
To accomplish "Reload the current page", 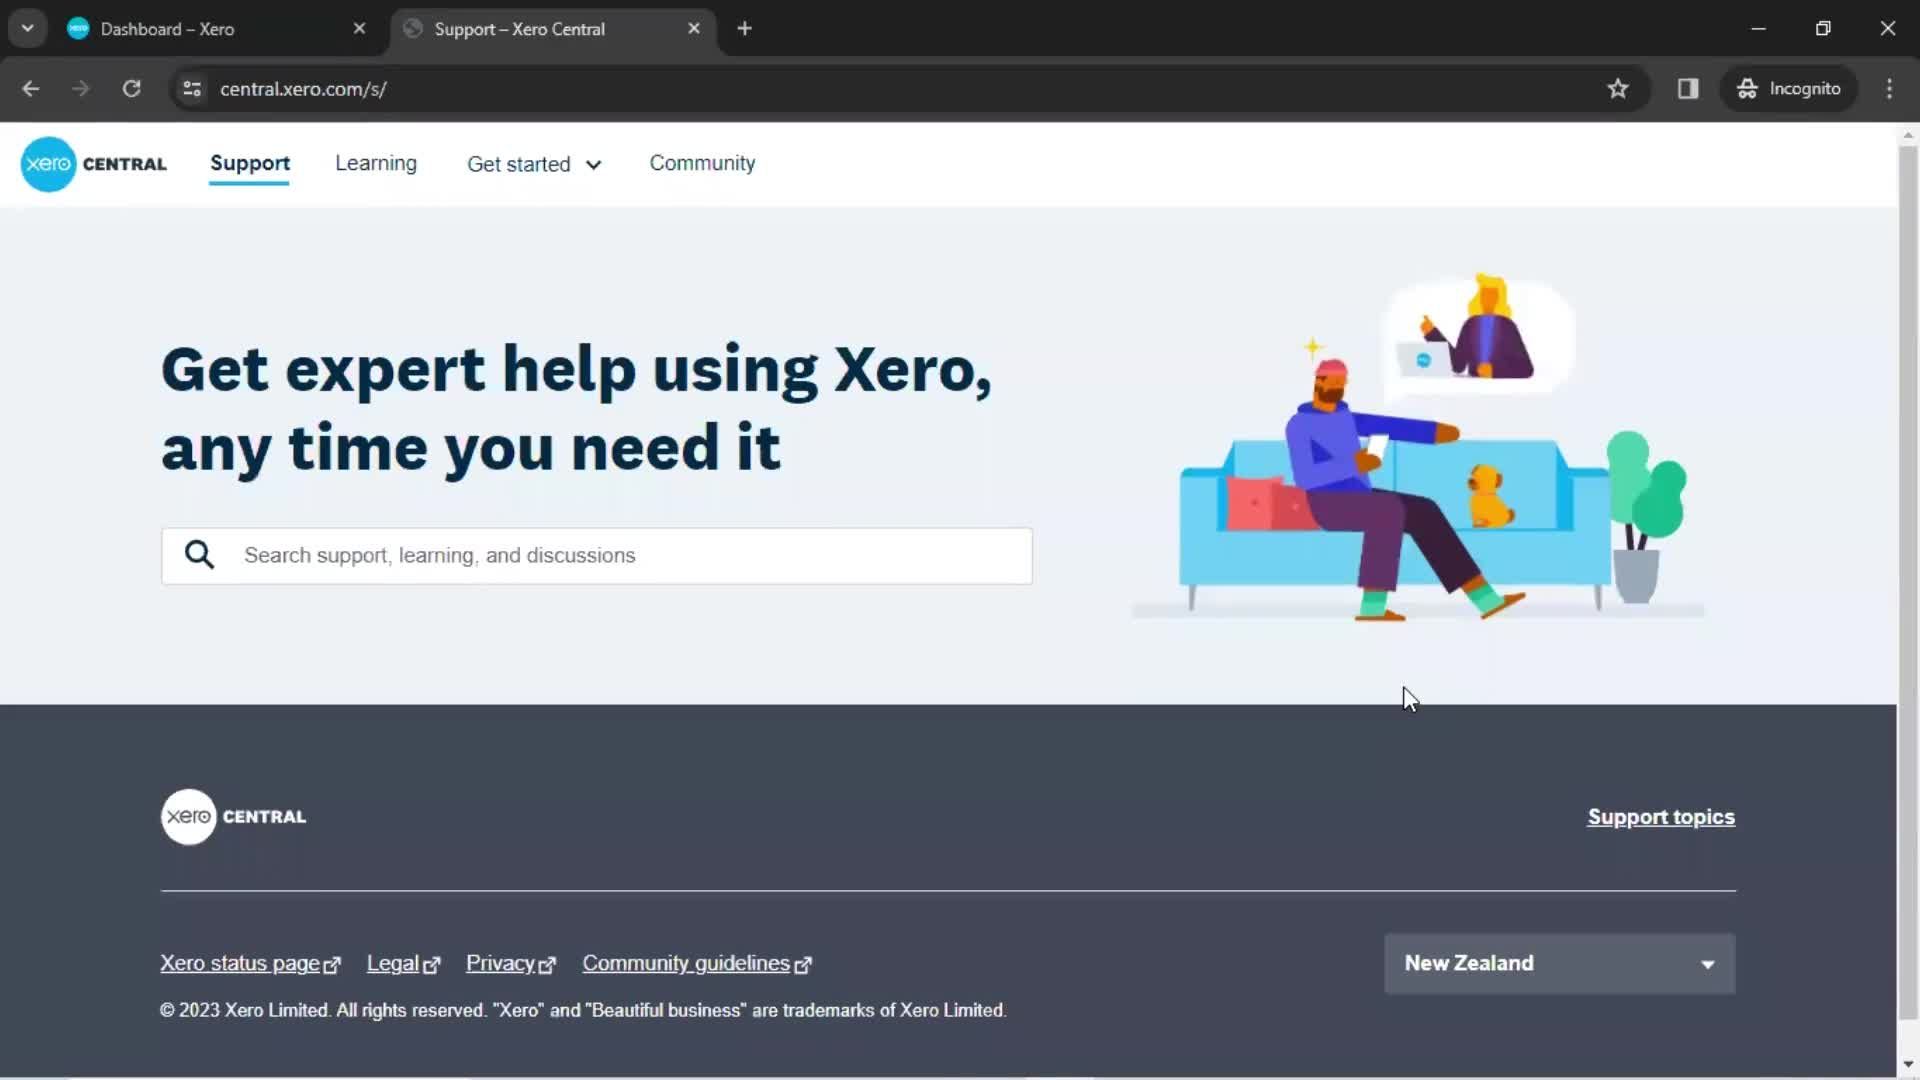I will pos(131,89).
